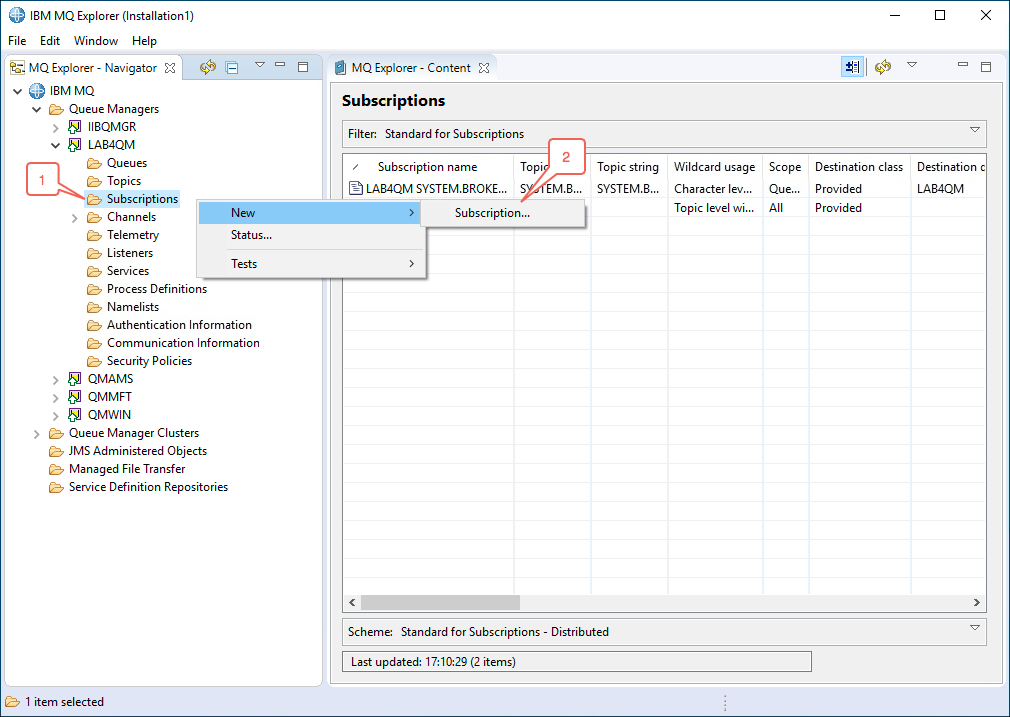Sort by Wildcard usage column header

click(x=715, y=167)
